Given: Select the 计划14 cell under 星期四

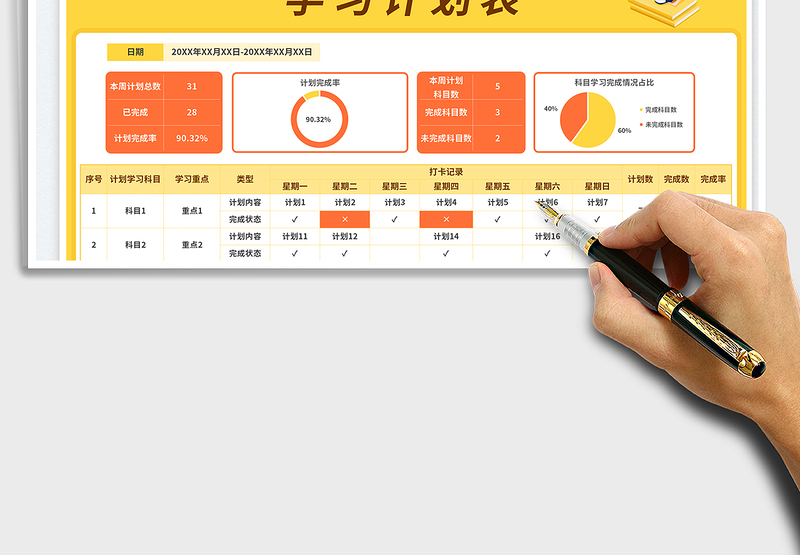Looking at the screenshot, I should tap(446, 237).
